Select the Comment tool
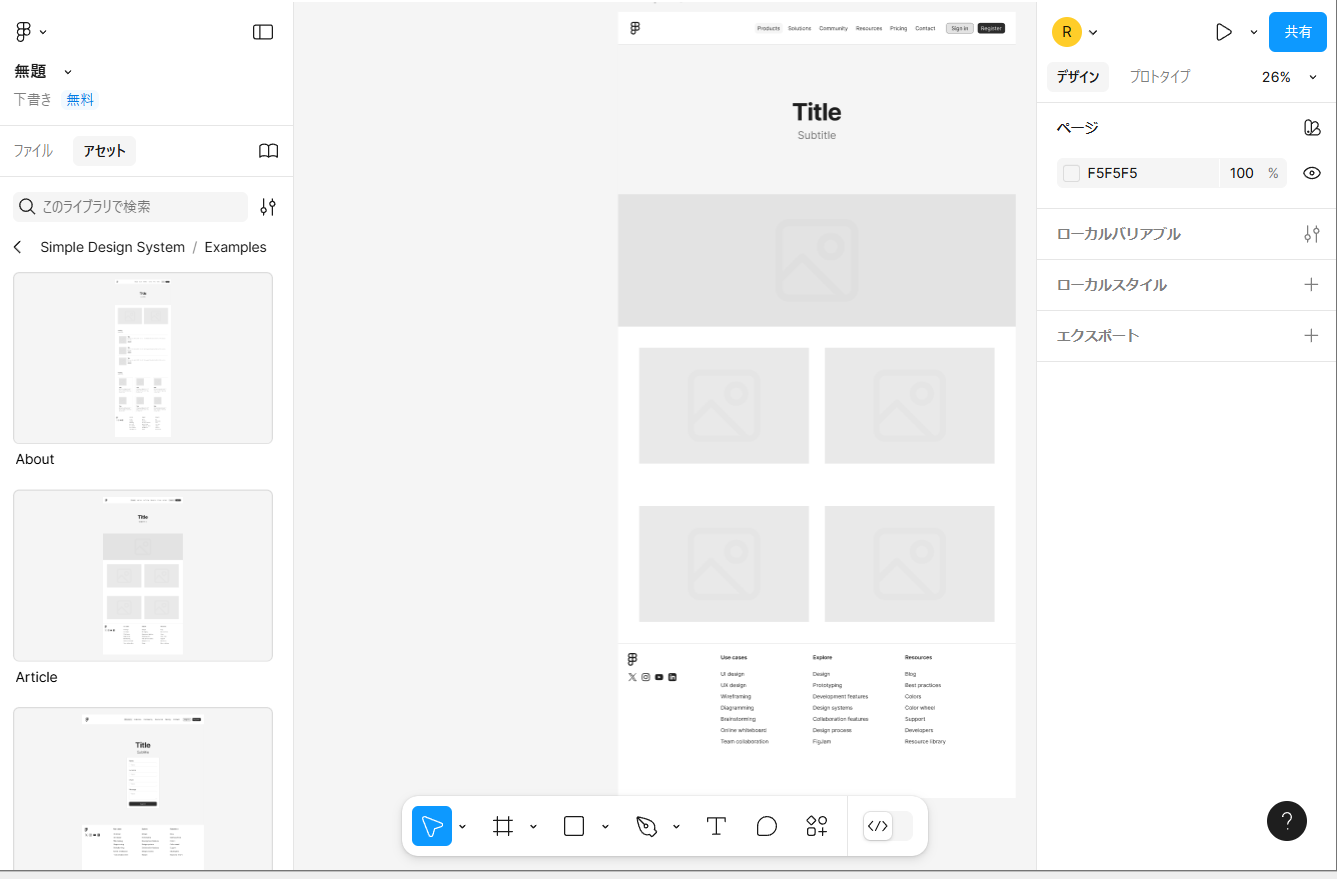1337x879 pixels. pos(767,826)
